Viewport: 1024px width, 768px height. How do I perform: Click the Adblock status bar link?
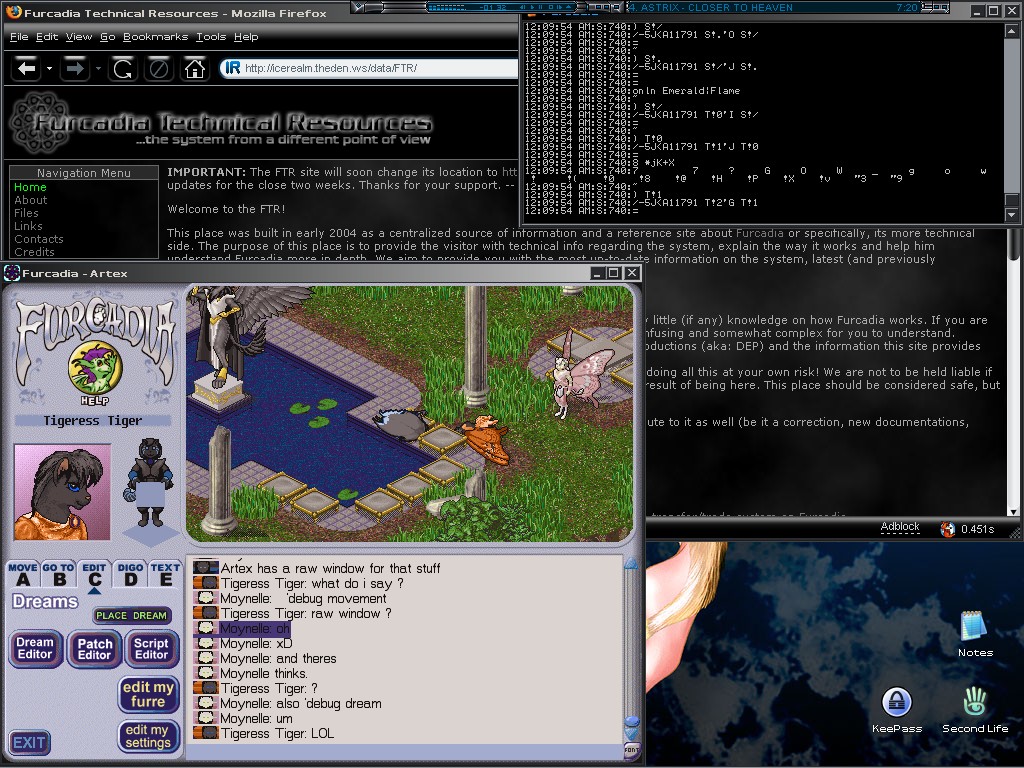click(900, 526)
